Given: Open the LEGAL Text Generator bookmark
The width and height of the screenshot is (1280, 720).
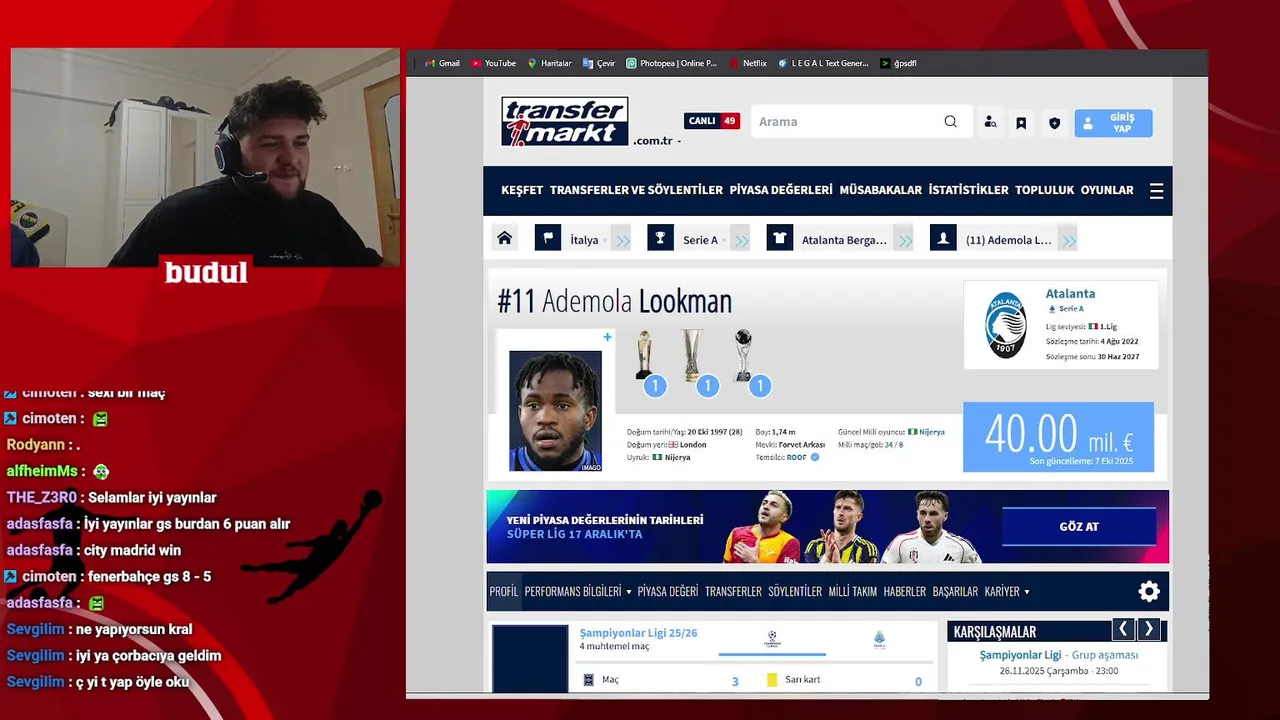Looking at the screenshot, I should 823,63.
